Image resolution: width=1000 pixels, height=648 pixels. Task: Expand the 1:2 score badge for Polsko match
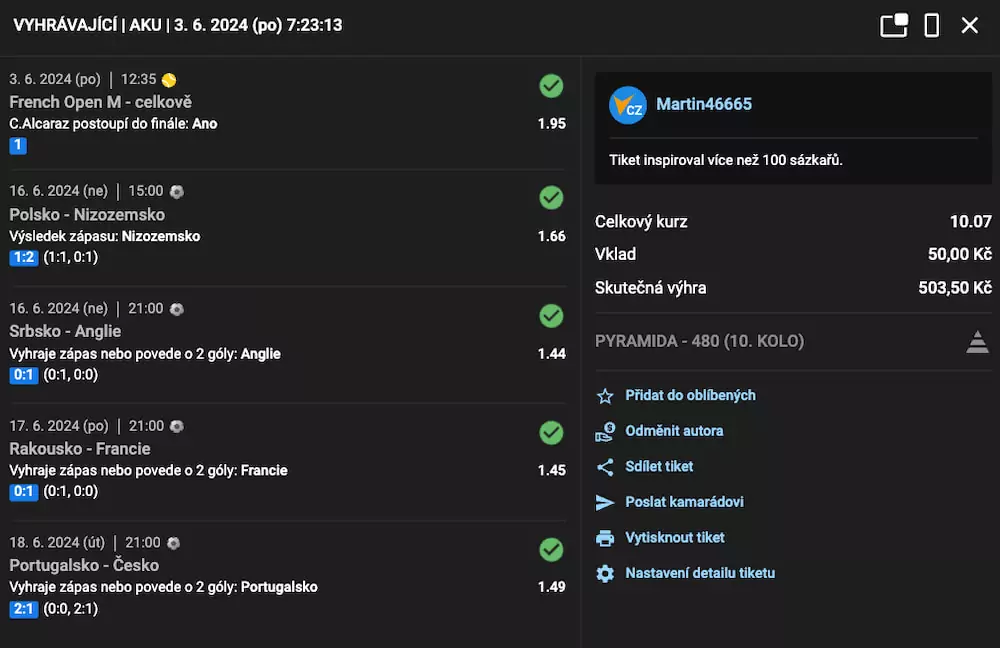click(x=23, y=258)
